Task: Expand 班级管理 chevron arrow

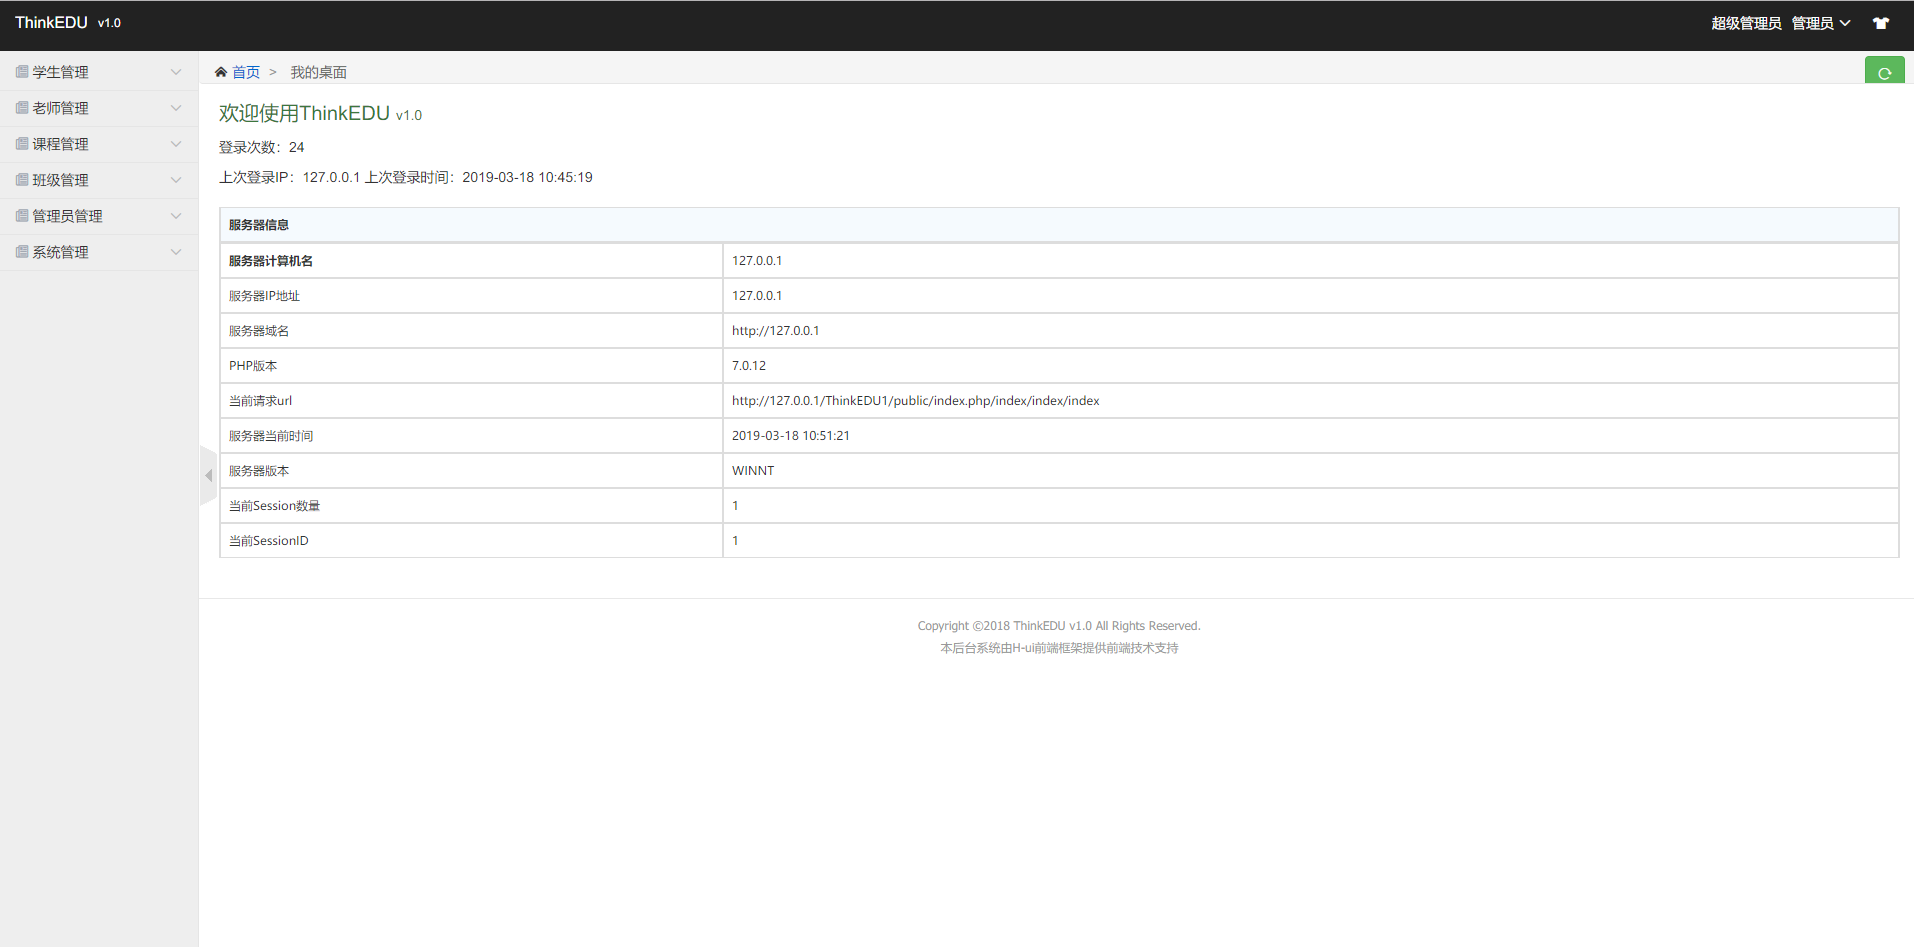Action: click(176, 180)
